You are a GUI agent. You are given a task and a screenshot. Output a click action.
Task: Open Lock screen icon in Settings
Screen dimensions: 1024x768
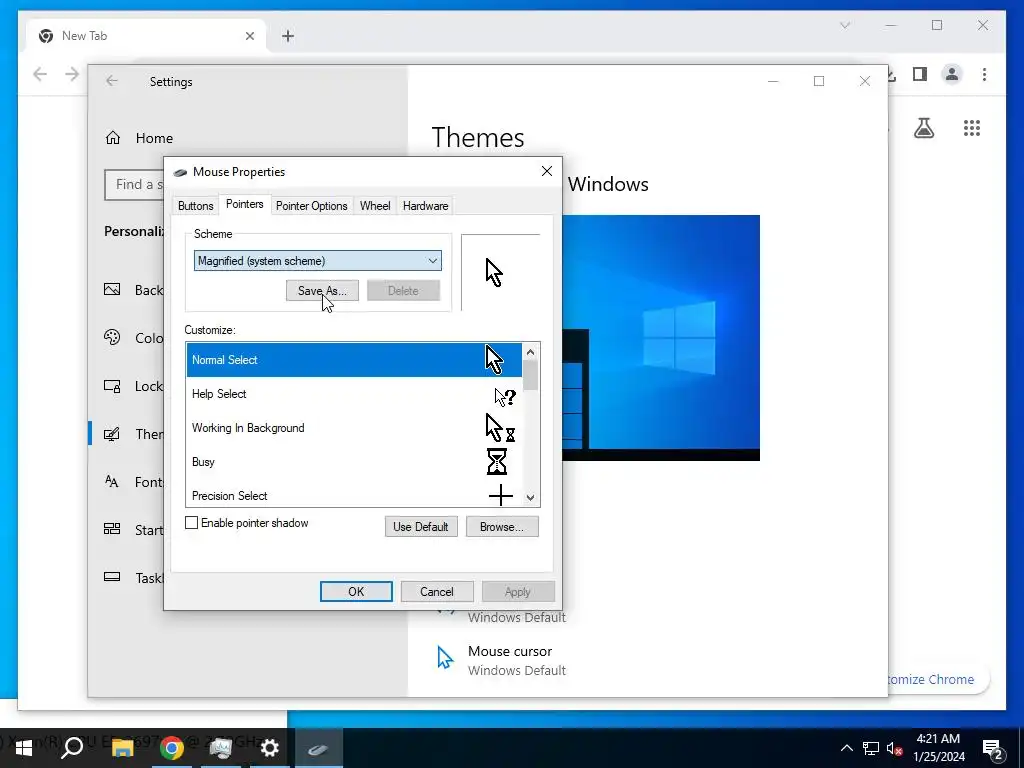(112, 386)
